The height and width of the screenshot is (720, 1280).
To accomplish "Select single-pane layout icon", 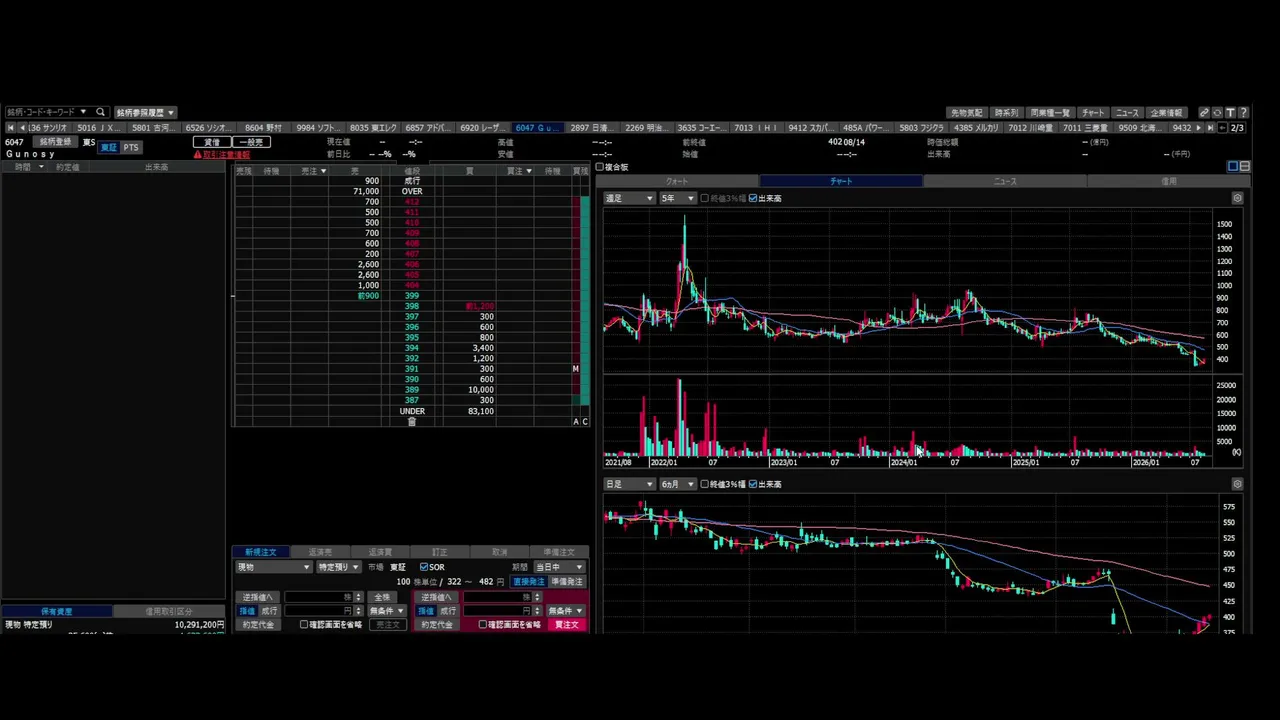I will (x=1233, y=166).
